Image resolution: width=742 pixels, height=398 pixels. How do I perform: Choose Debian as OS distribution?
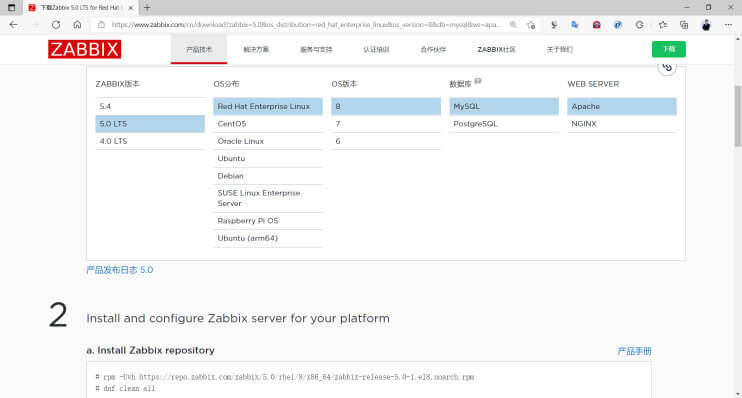point(268,176)
